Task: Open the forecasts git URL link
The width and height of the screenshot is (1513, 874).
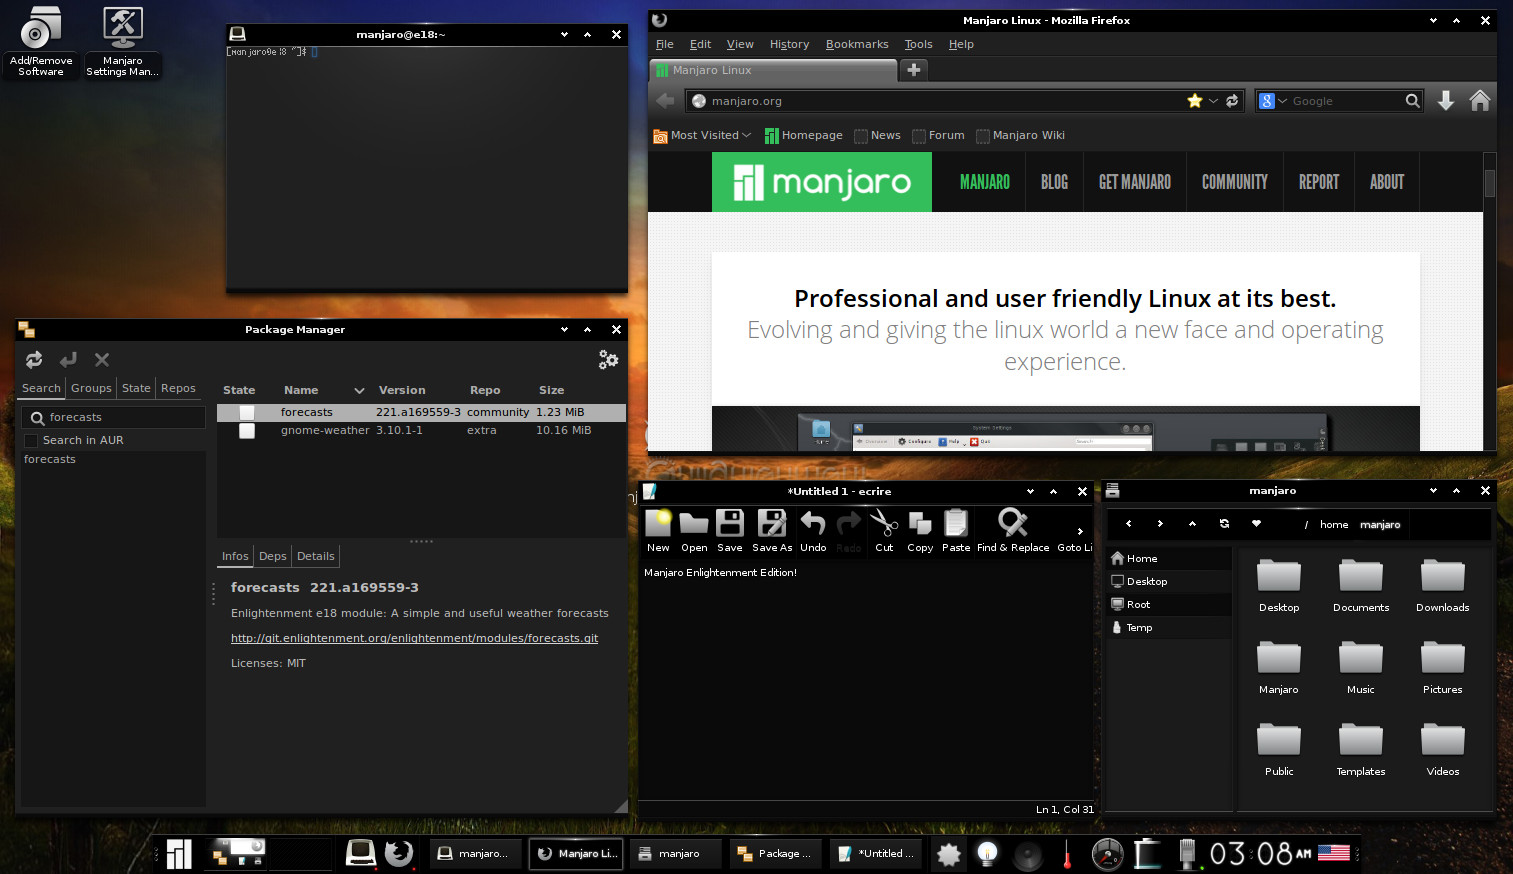Action: tap(414, 638)
